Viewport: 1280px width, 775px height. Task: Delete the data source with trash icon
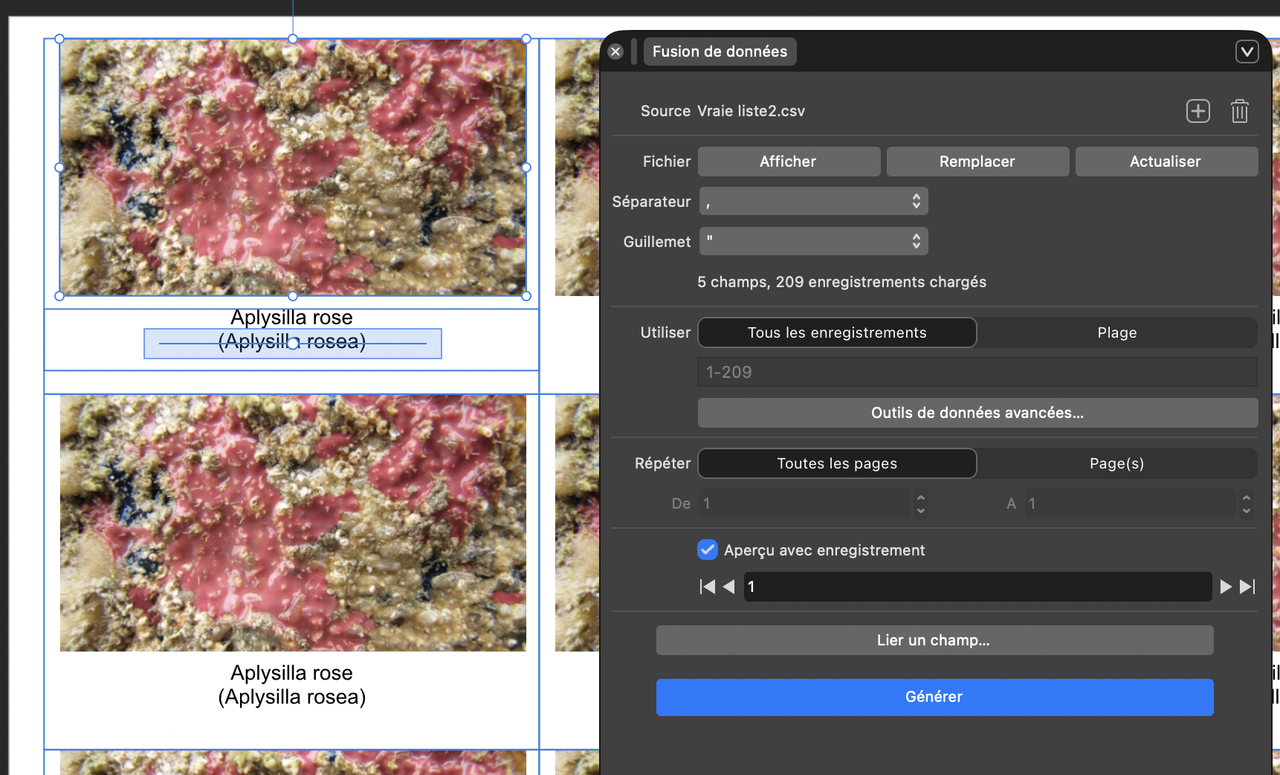click(1240, 111)
